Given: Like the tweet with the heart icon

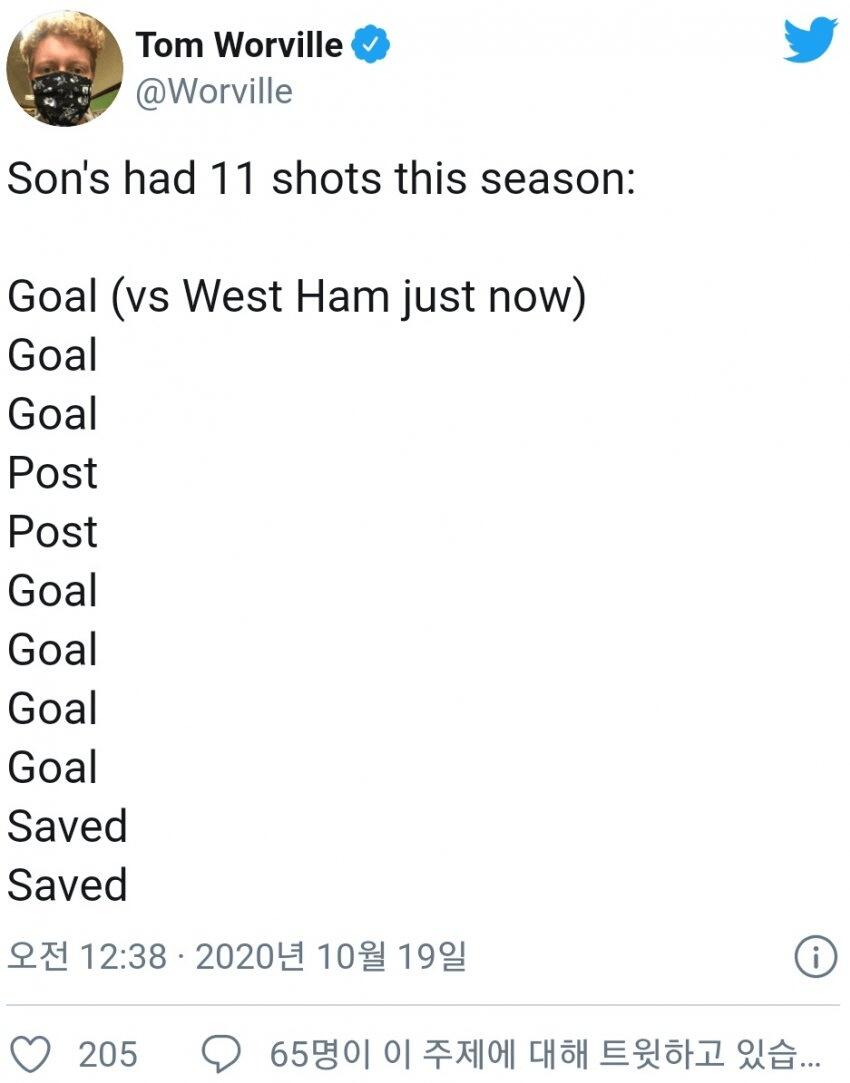Looking at the screenshot, I should pyautogui.click(x=36, y=1054).
